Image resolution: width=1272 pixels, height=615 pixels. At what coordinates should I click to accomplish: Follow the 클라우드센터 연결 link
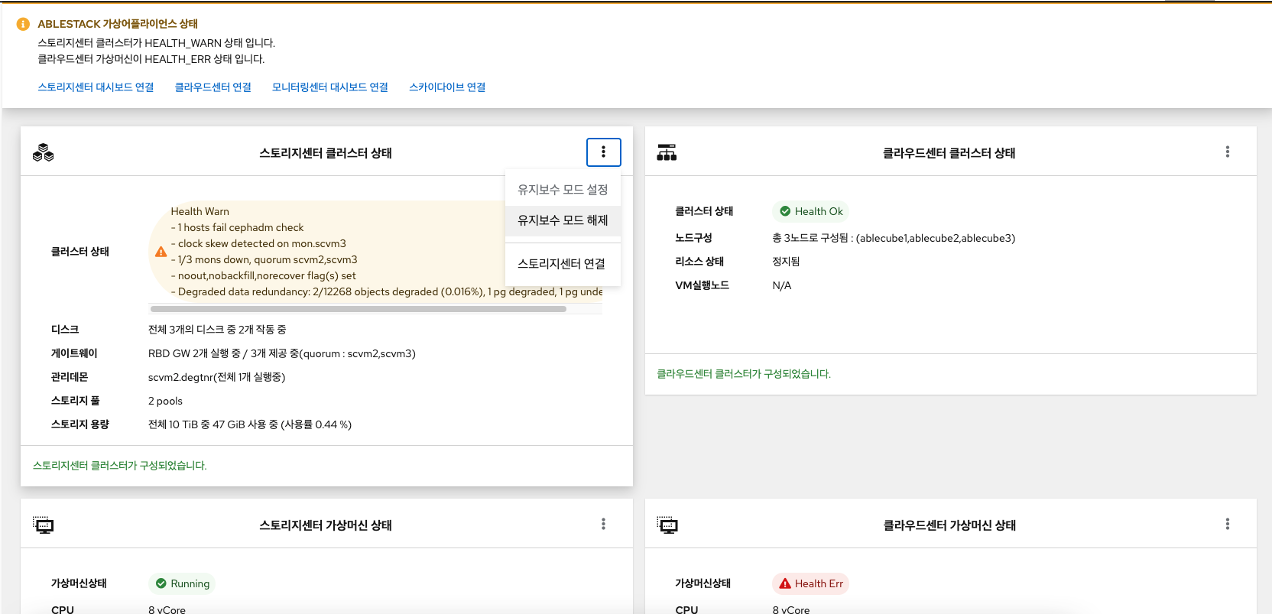(x=213, y=87)
